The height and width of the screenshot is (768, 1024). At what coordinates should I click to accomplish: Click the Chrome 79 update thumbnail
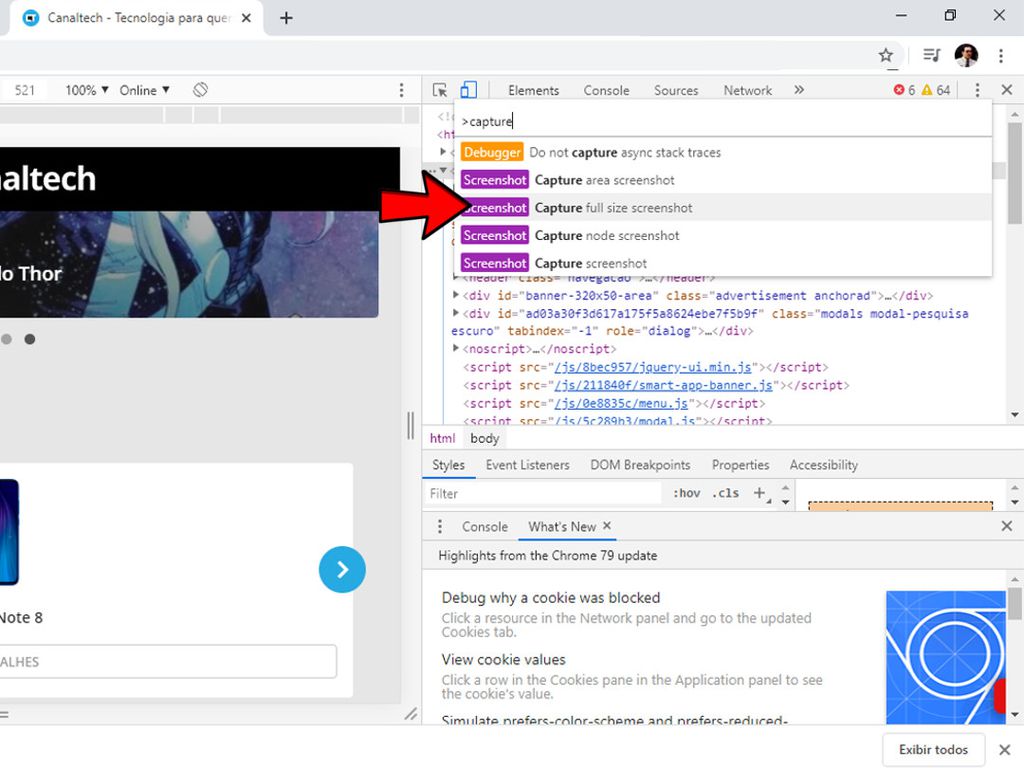pos(946,657)
